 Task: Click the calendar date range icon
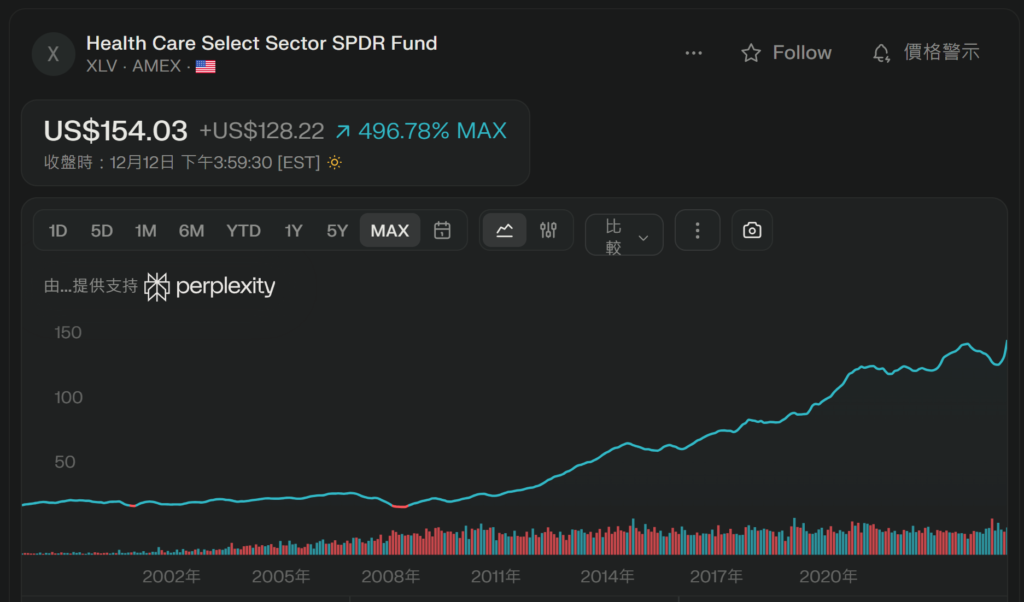pyautogui.click(x=442, y=231)
